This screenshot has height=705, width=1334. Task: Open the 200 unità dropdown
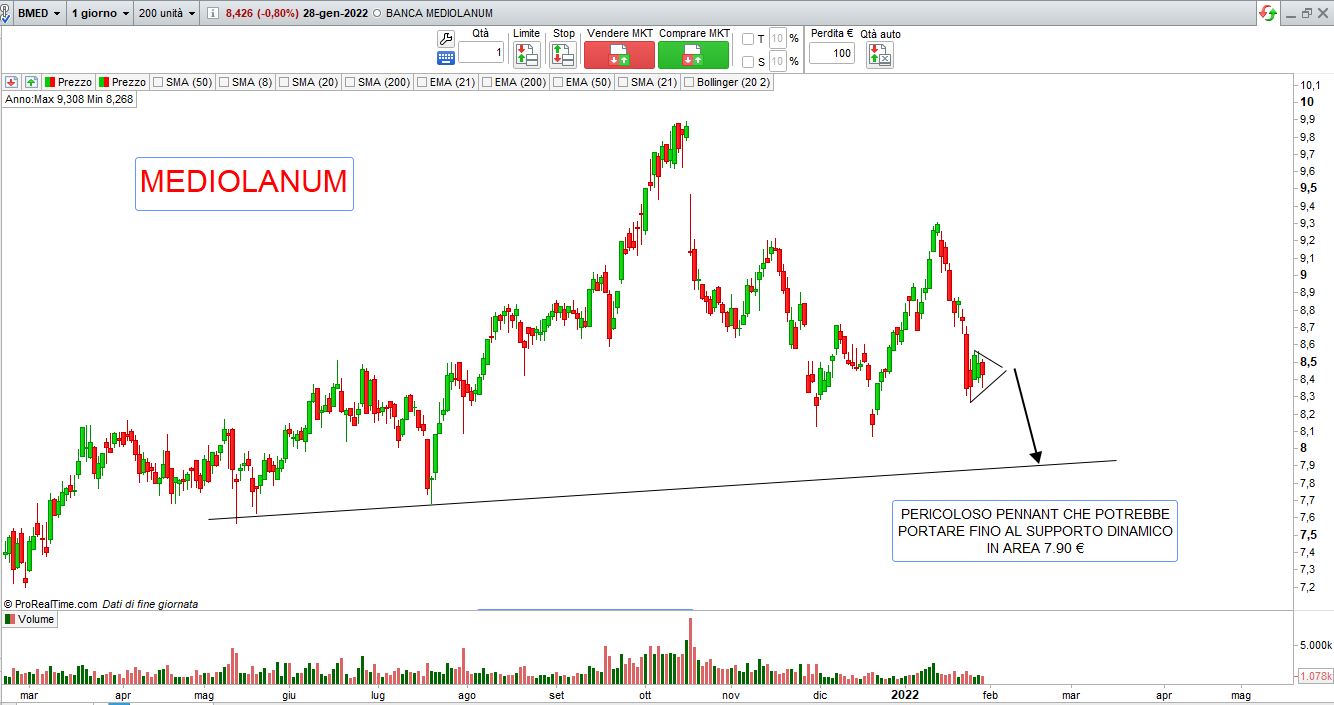coord(167,13)
